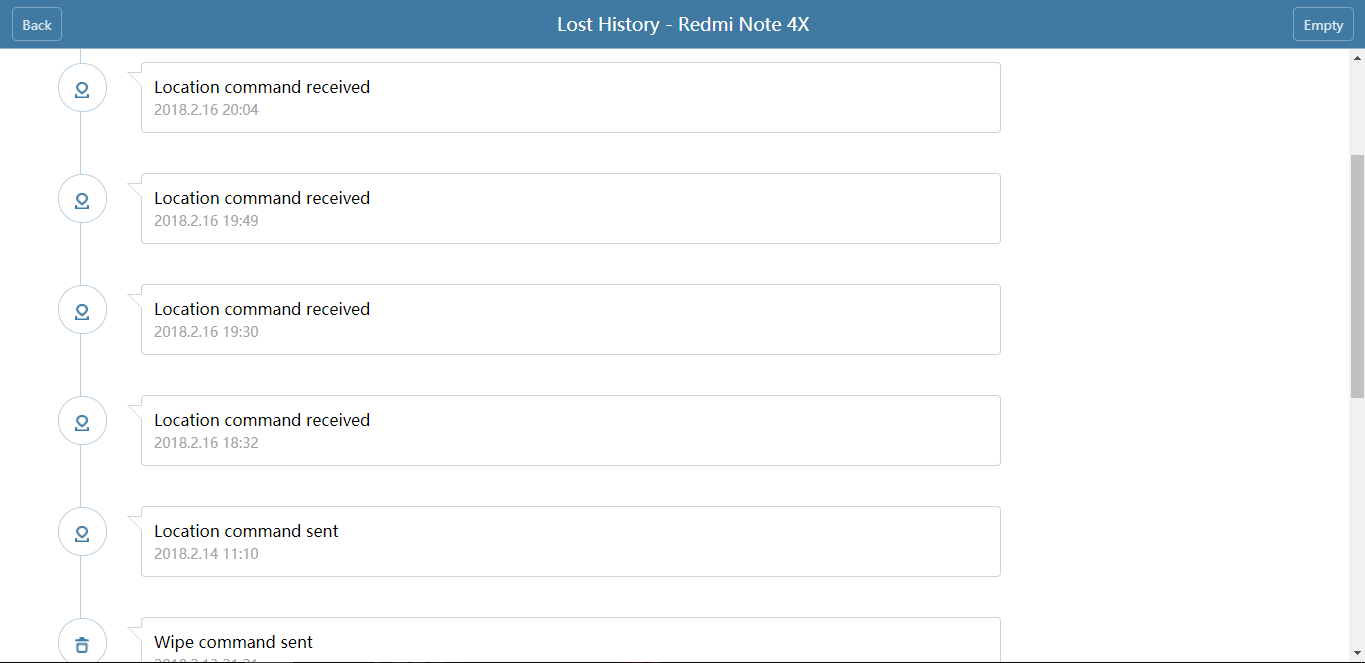Image resolution: width=1365 pixels, height=663 pixels.
Task: Open the Location command received 19:30 entry
Action: [570, 319]
